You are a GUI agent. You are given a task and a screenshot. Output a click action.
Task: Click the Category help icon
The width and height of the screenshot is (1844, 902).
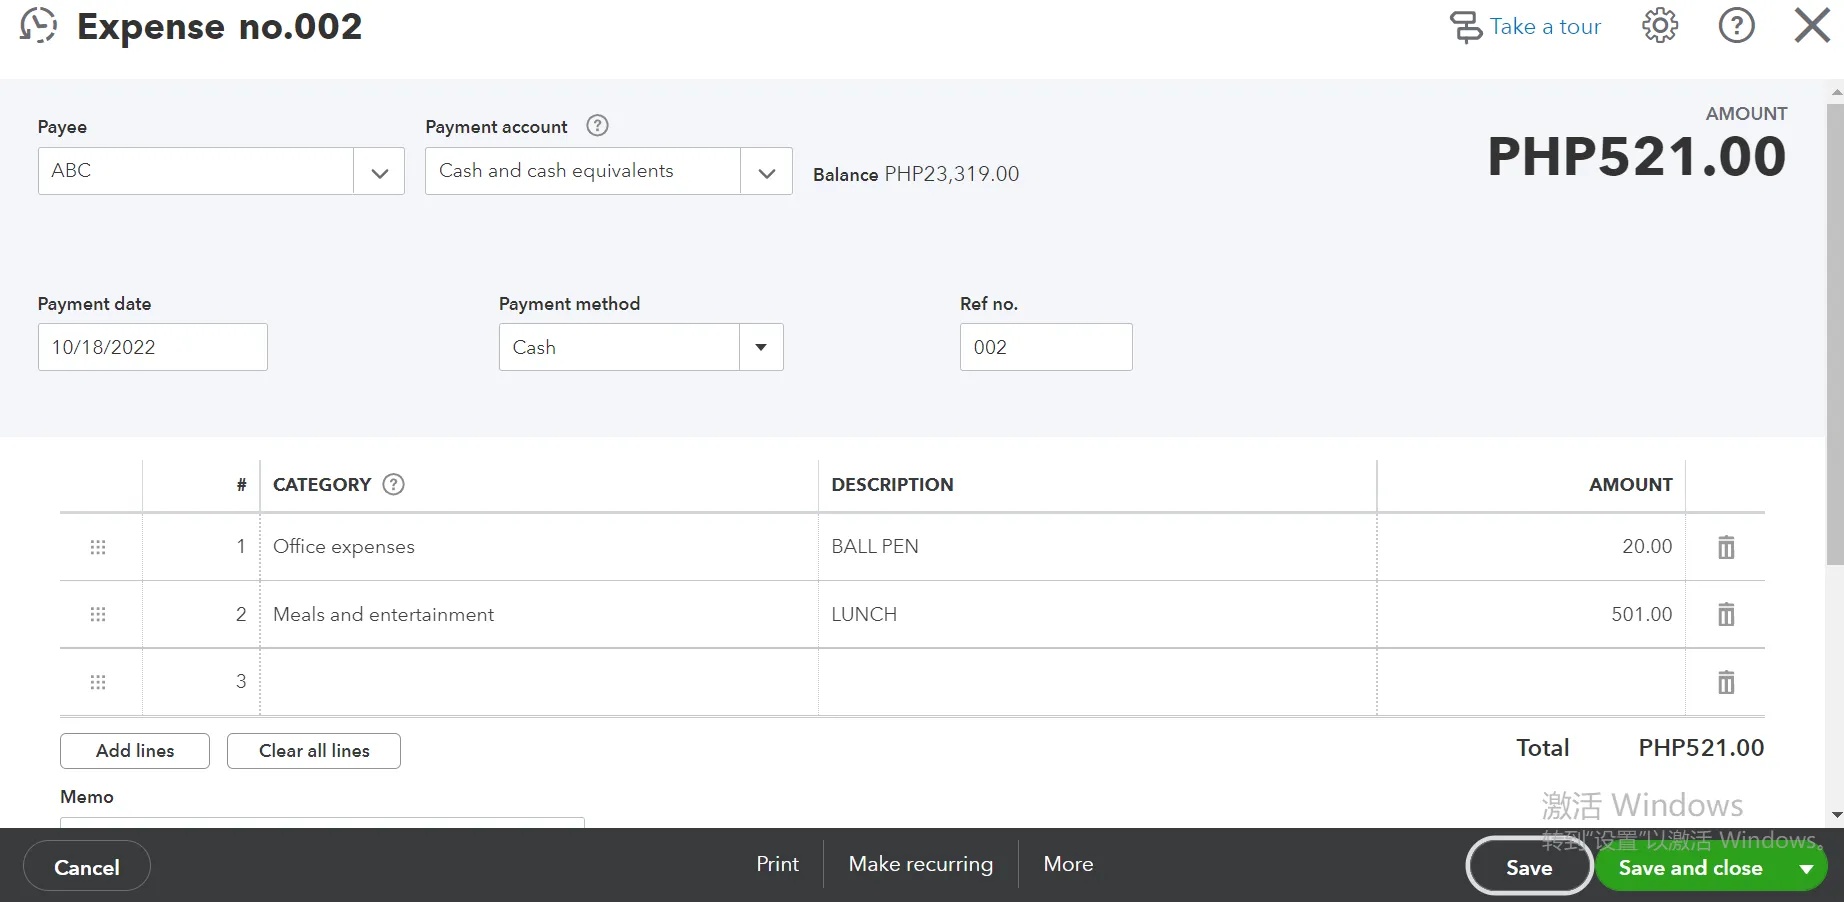click(394, 485)
